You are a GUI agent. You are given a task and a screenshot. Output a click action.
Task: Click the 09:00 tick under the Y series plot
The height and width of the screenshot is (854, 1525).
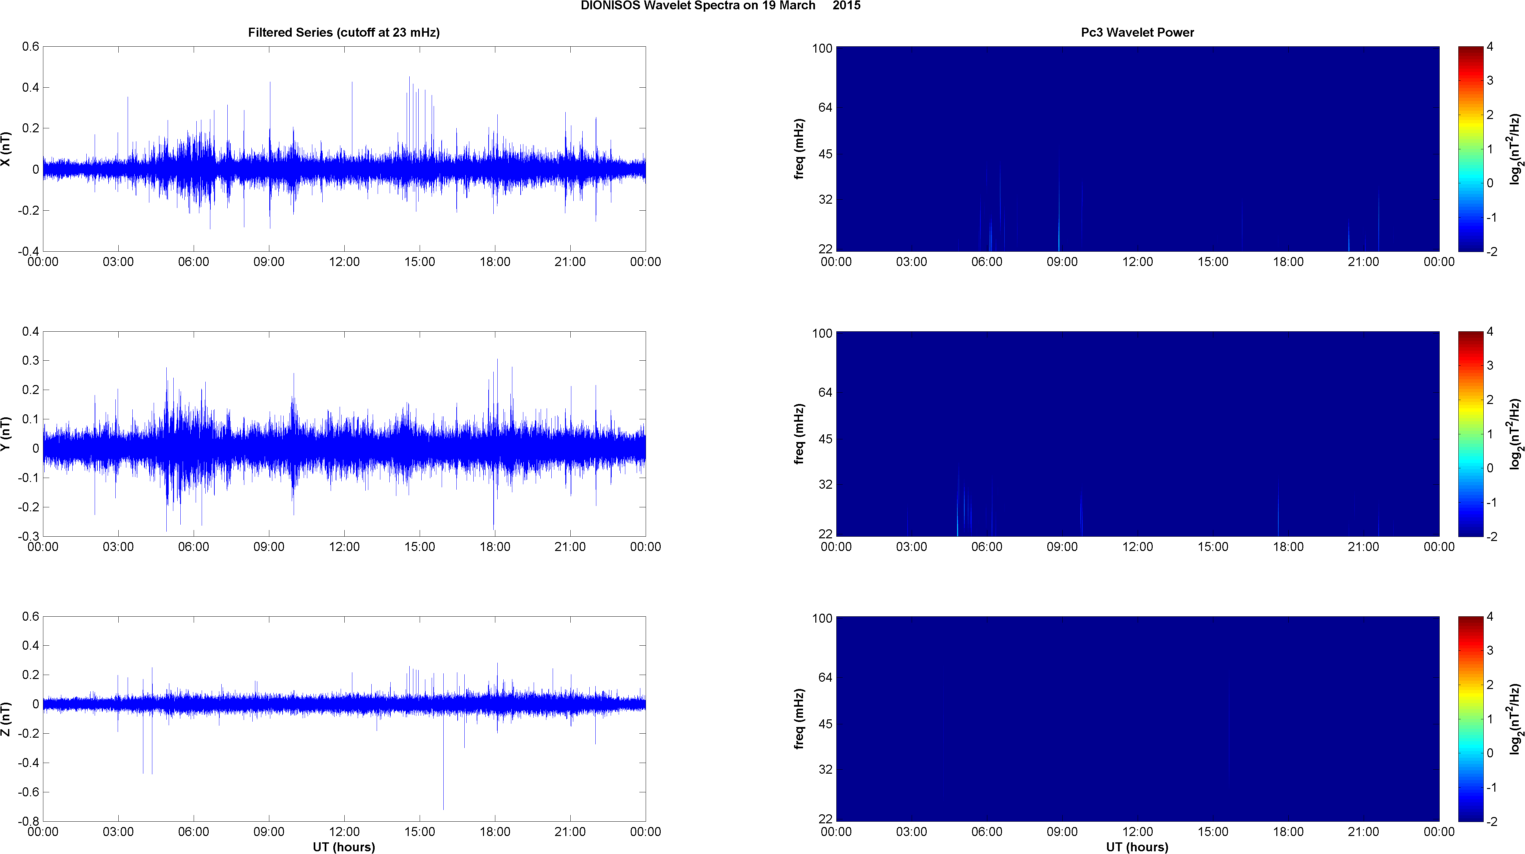click(269, 547)
